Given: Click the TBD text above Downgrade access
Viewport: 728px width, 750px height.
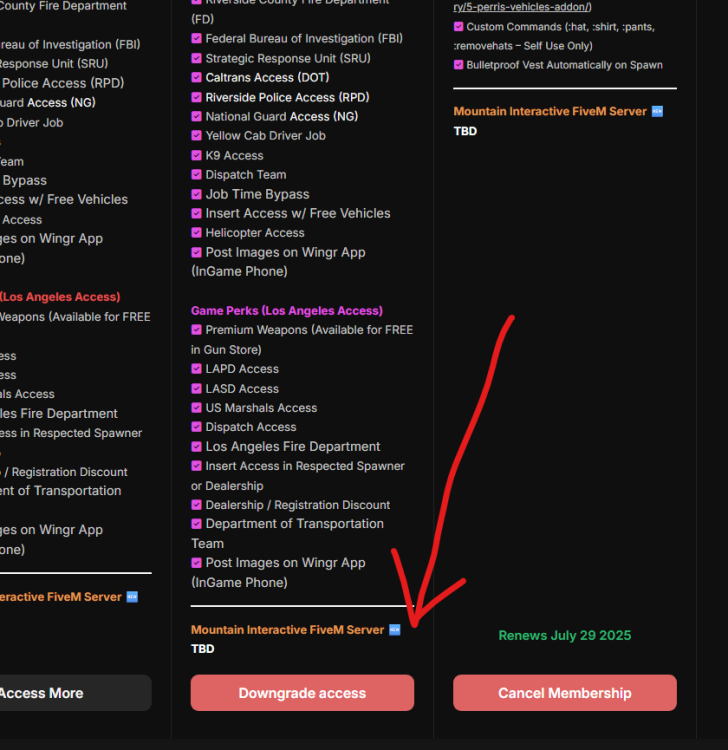Looking at the screenshot, I should pos(203,649).
